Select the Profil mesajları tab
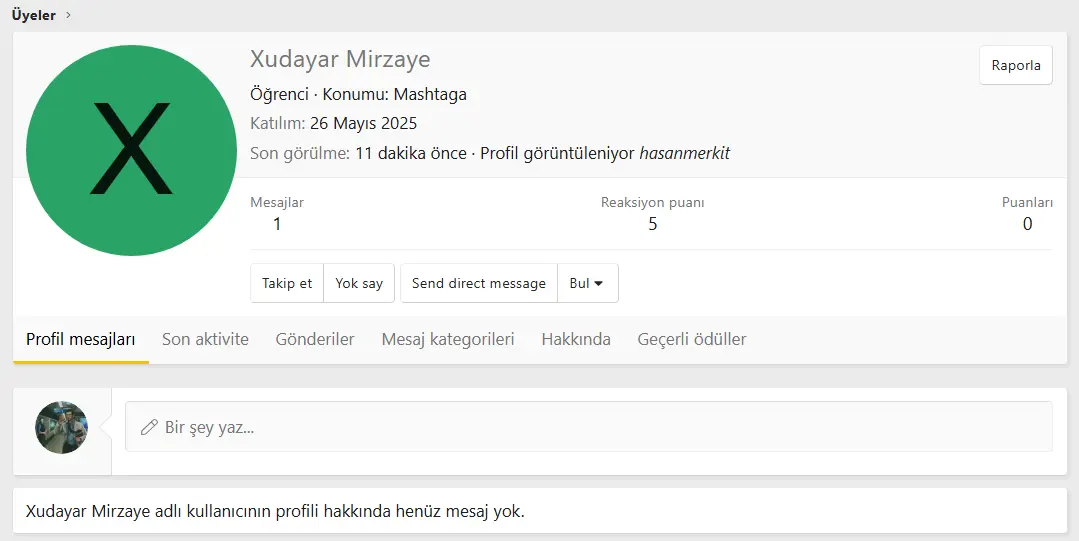Viewport: 1079px width, 541px height. tap(81, 339)
